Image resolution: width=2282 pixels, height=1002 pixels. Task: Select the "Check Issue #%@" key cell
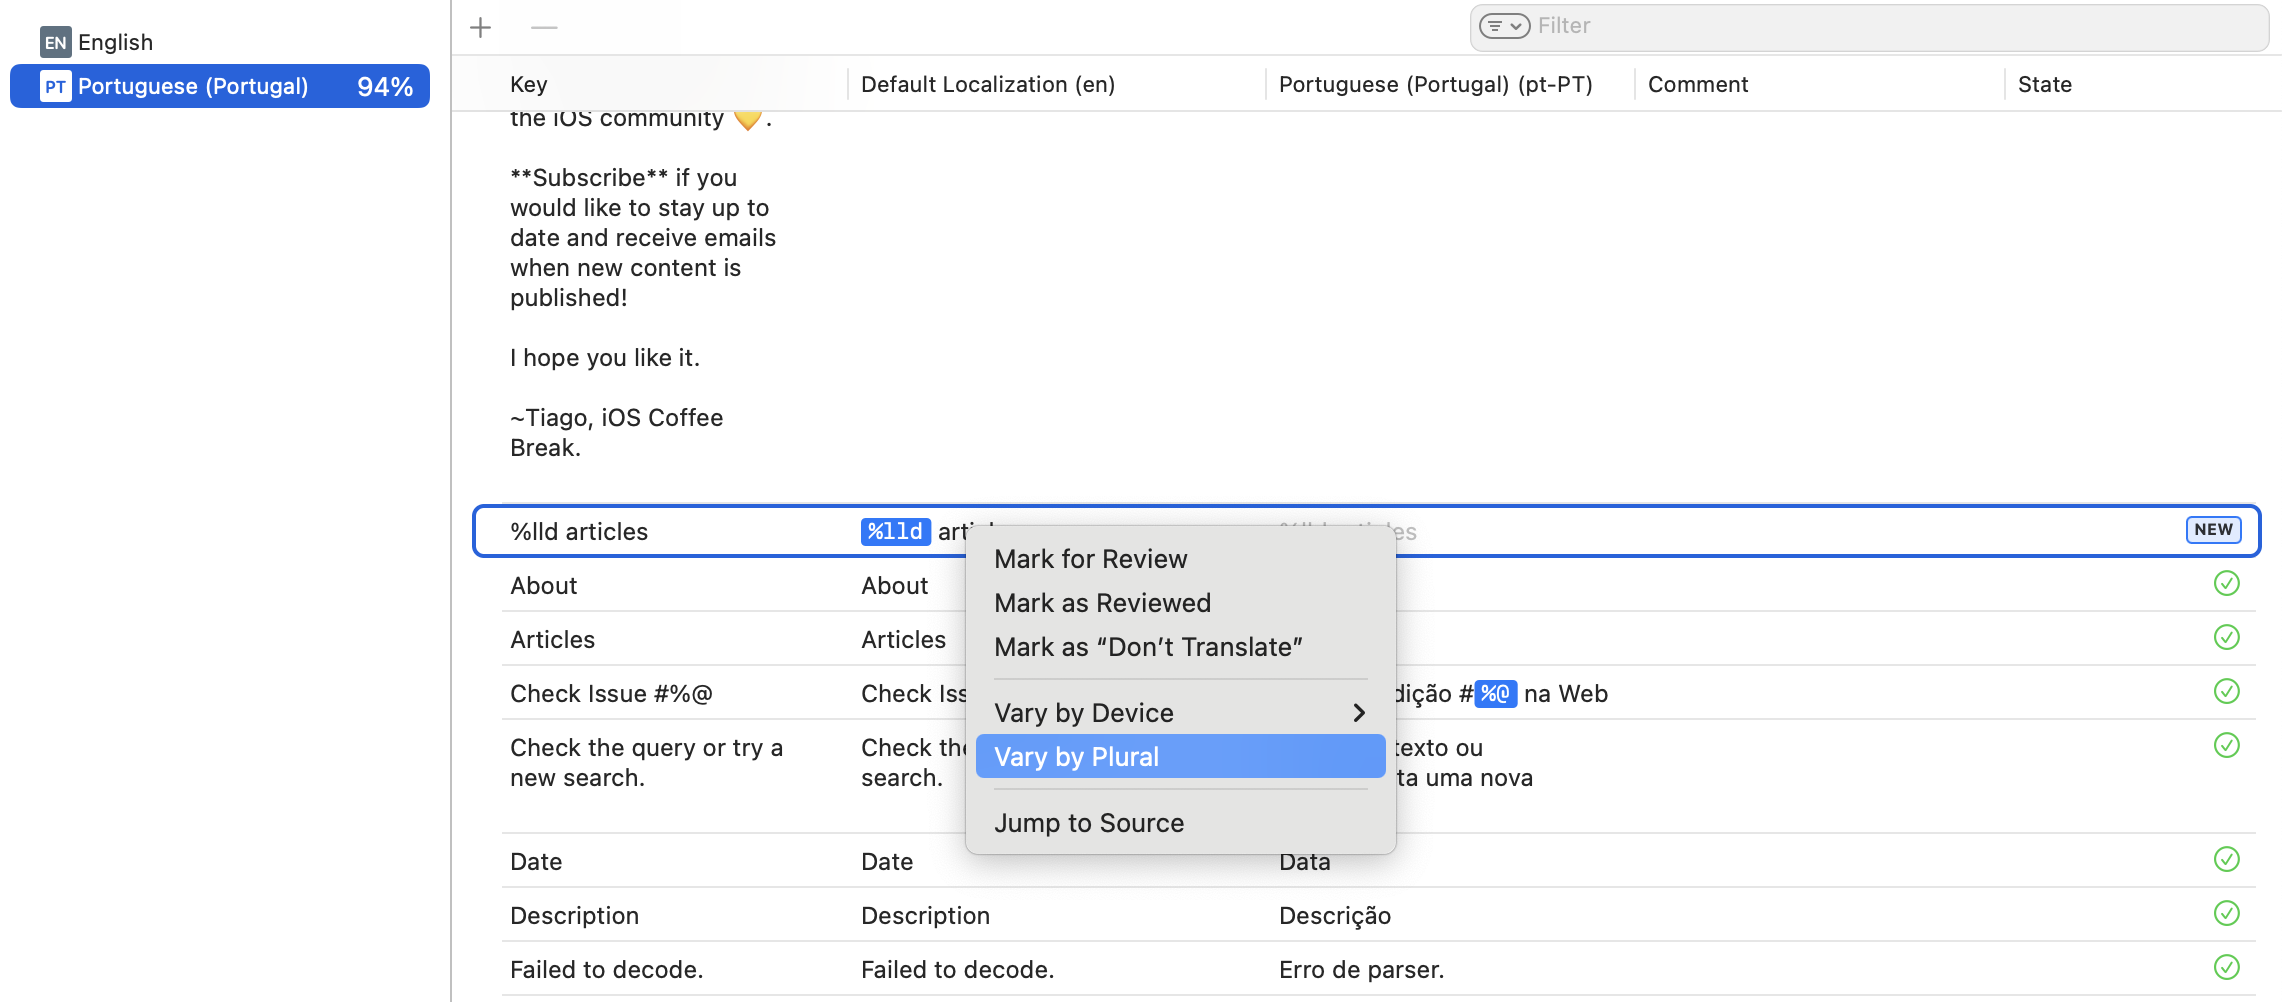coord(611,694)
